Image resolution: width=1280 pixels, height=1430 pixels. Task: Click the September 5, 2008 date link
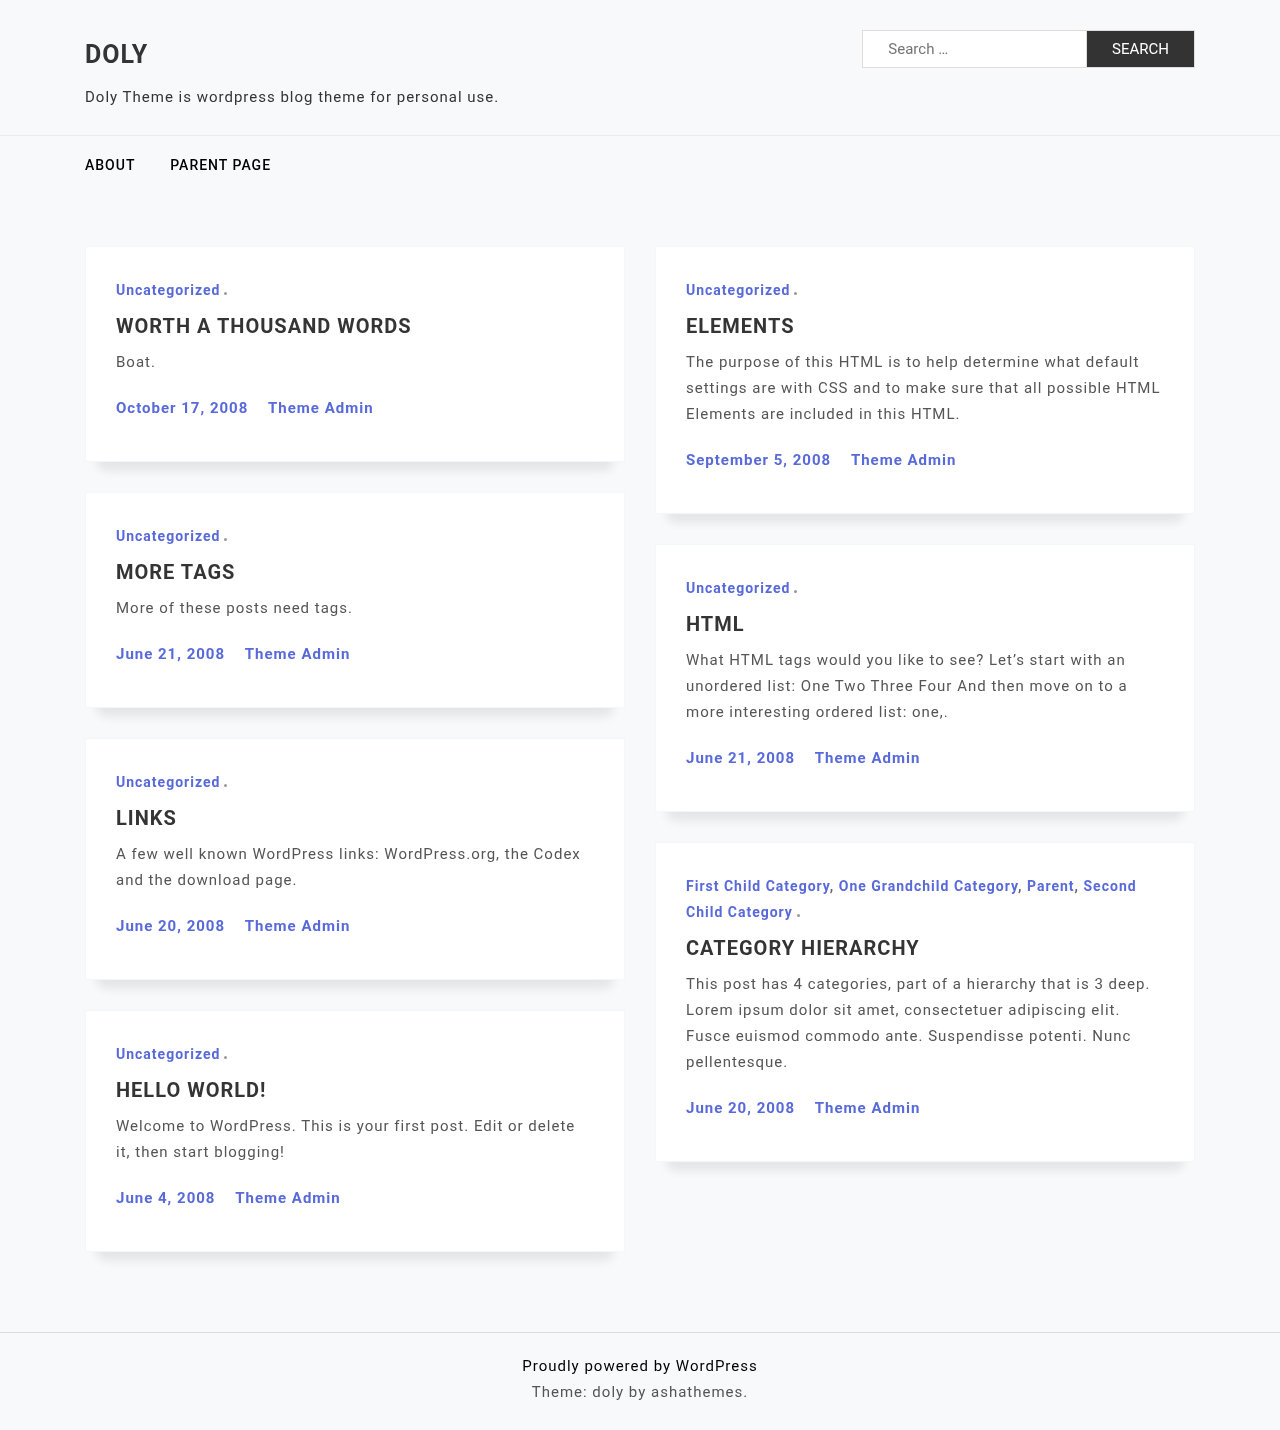point(758,460)
